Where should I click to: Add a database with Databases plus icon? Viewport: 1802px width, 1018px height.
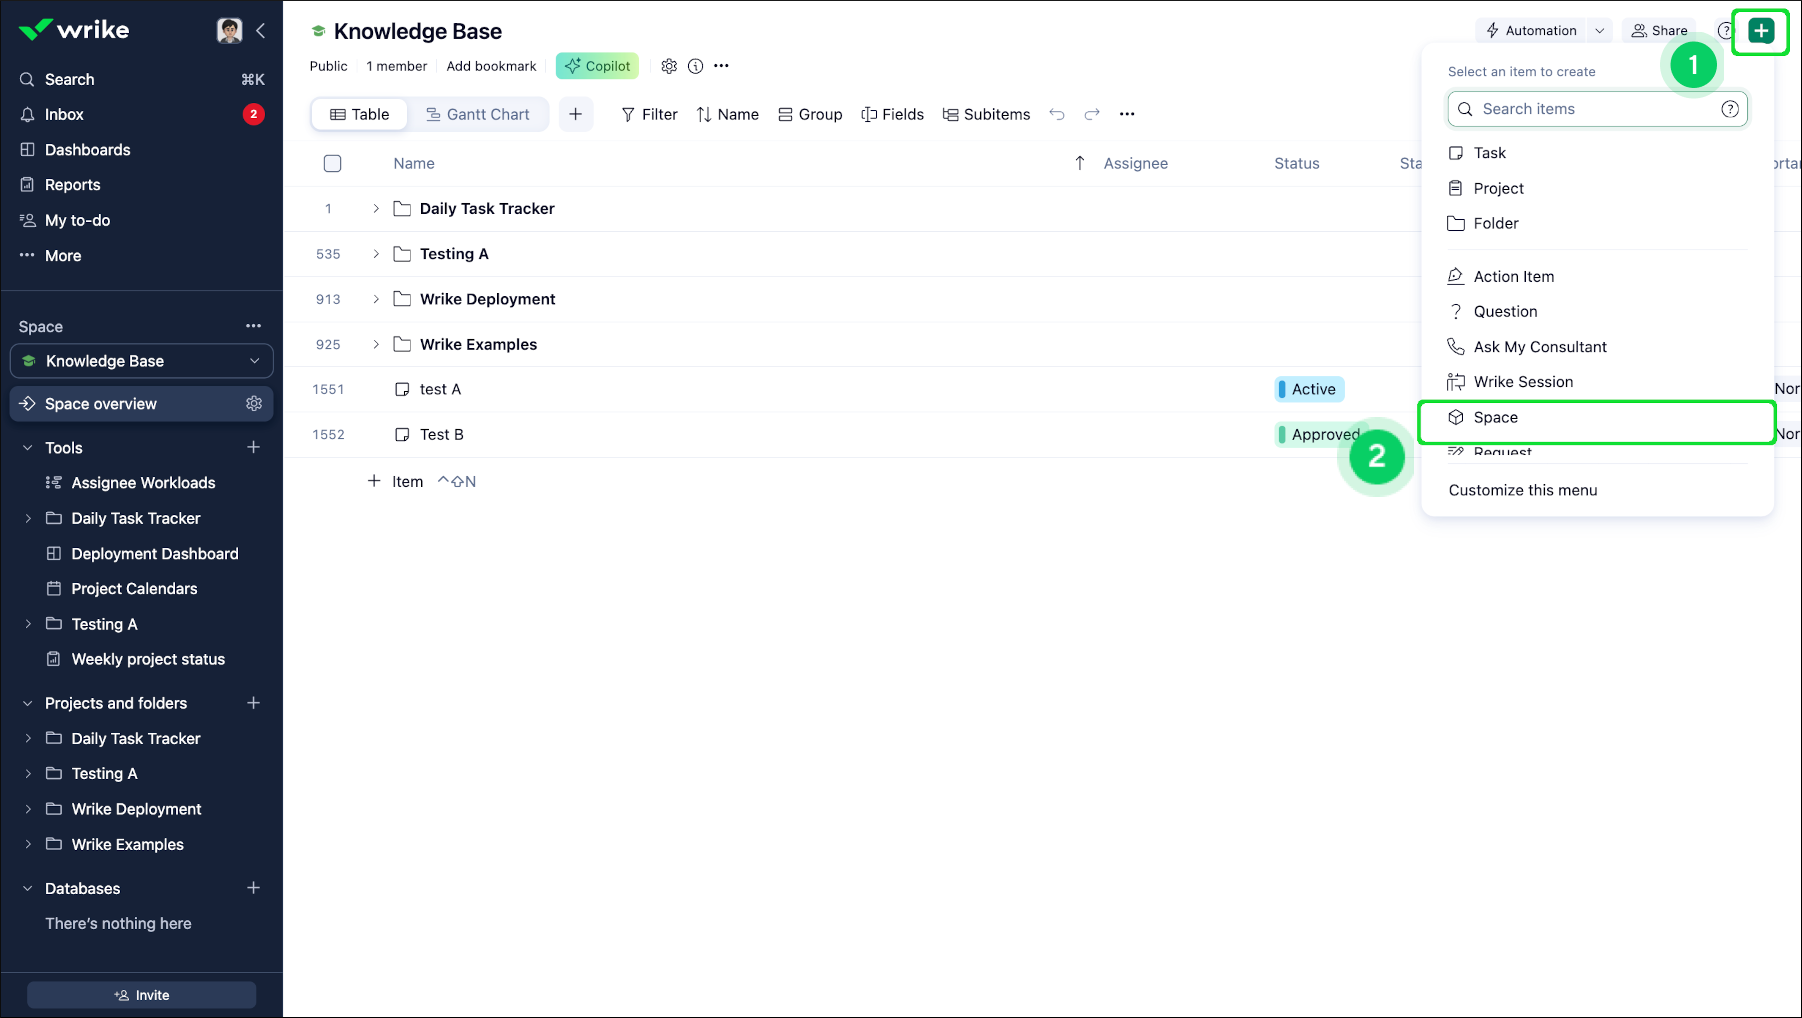254,888
